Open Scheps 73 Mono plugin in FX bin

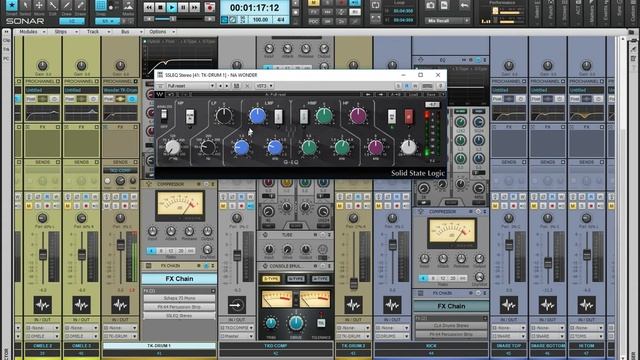(x=179, y=299)
